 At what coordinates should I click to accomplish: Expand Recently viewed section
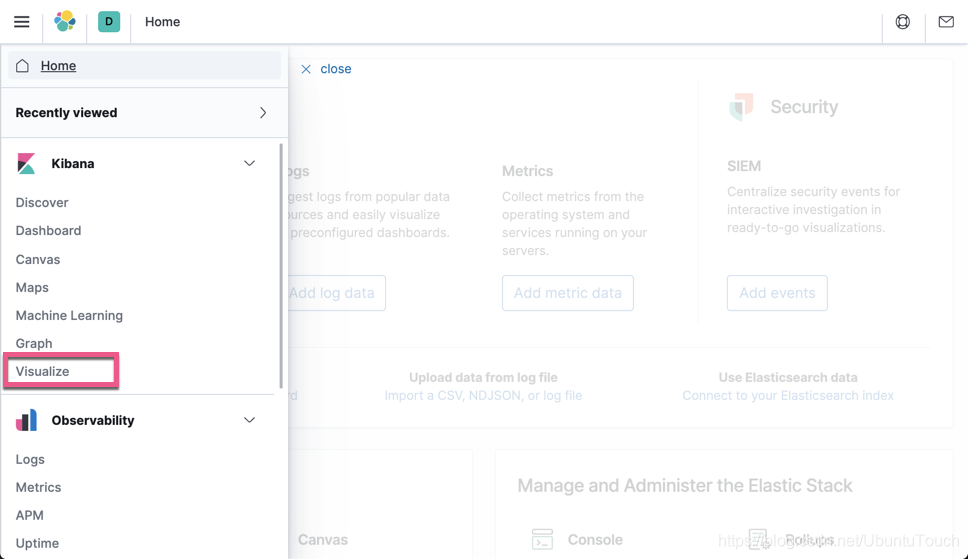coord(144,112)
